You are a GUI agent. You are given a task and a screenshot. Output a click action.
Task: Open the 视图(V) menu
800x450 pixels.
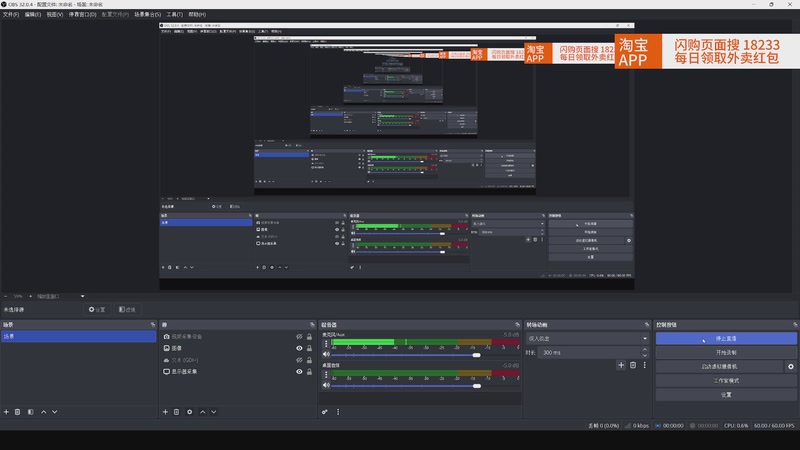point(55,14)
